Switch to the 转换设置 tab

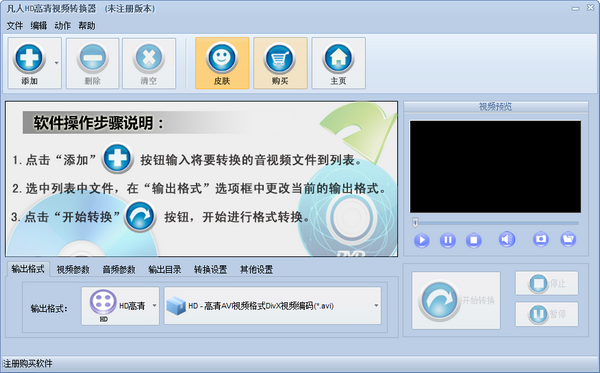[210, 269]
